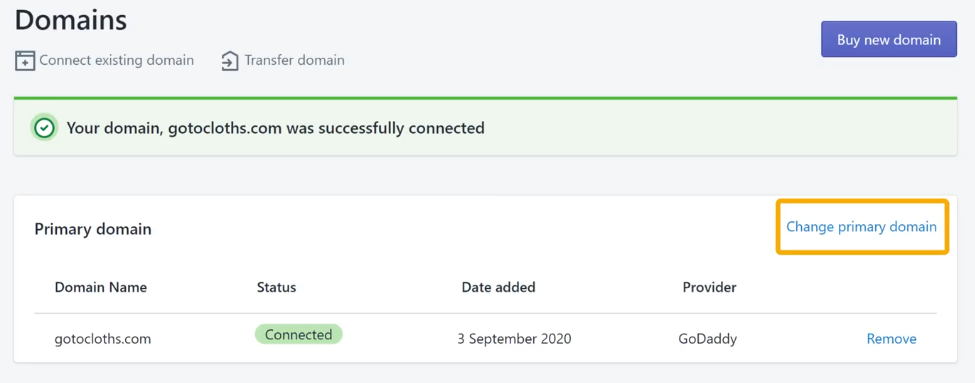Click the Transfer domain arrow icon
This screenshot has width=975, height=383.
click(x=230, y=61)
